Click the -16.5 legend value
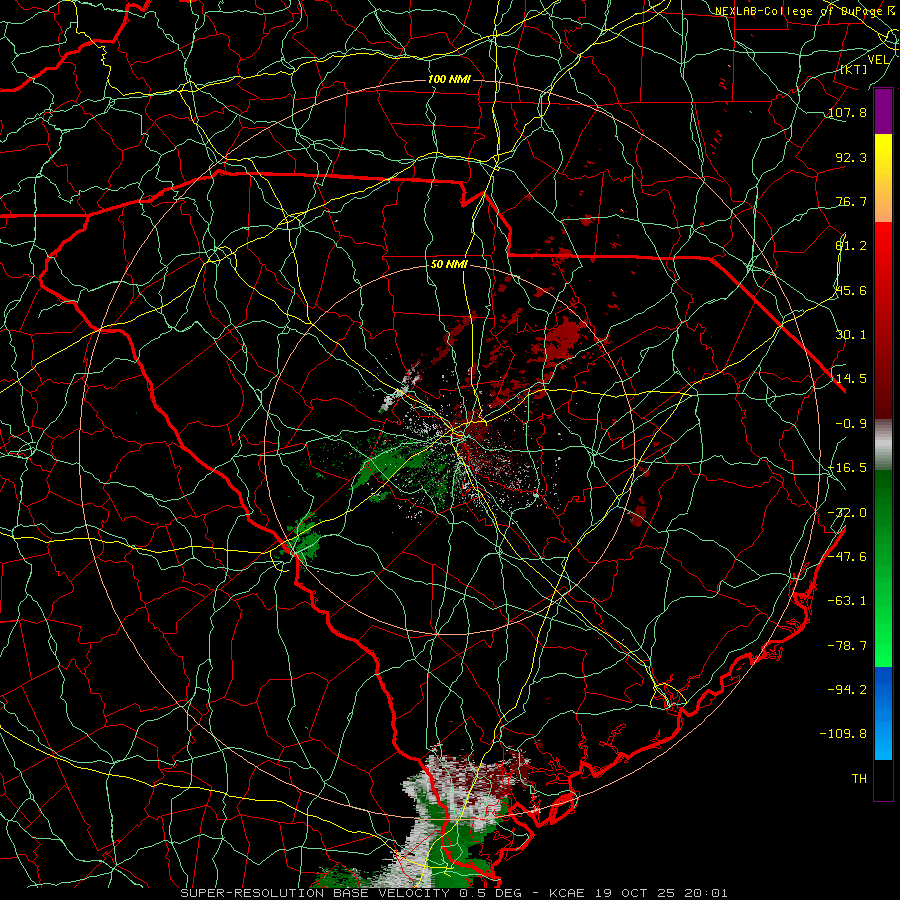This screenshot has height=900, width=900. pos(847,468)
